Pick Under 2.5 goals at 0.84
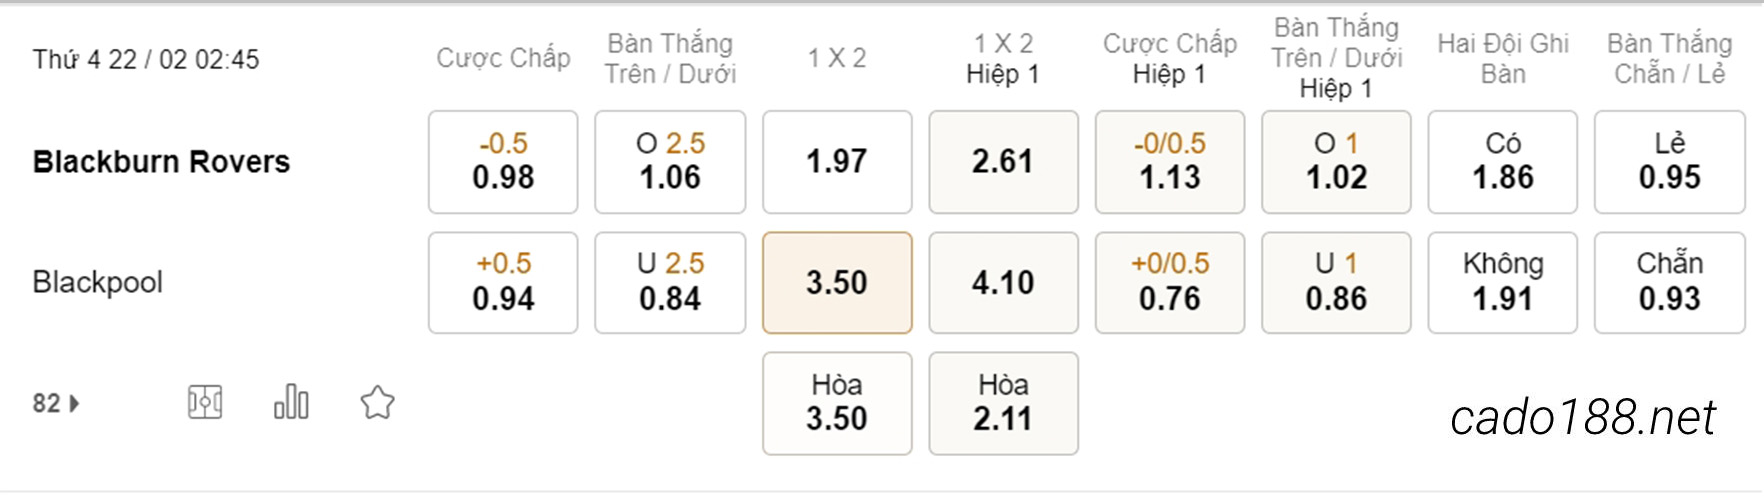 click(670, 283)
